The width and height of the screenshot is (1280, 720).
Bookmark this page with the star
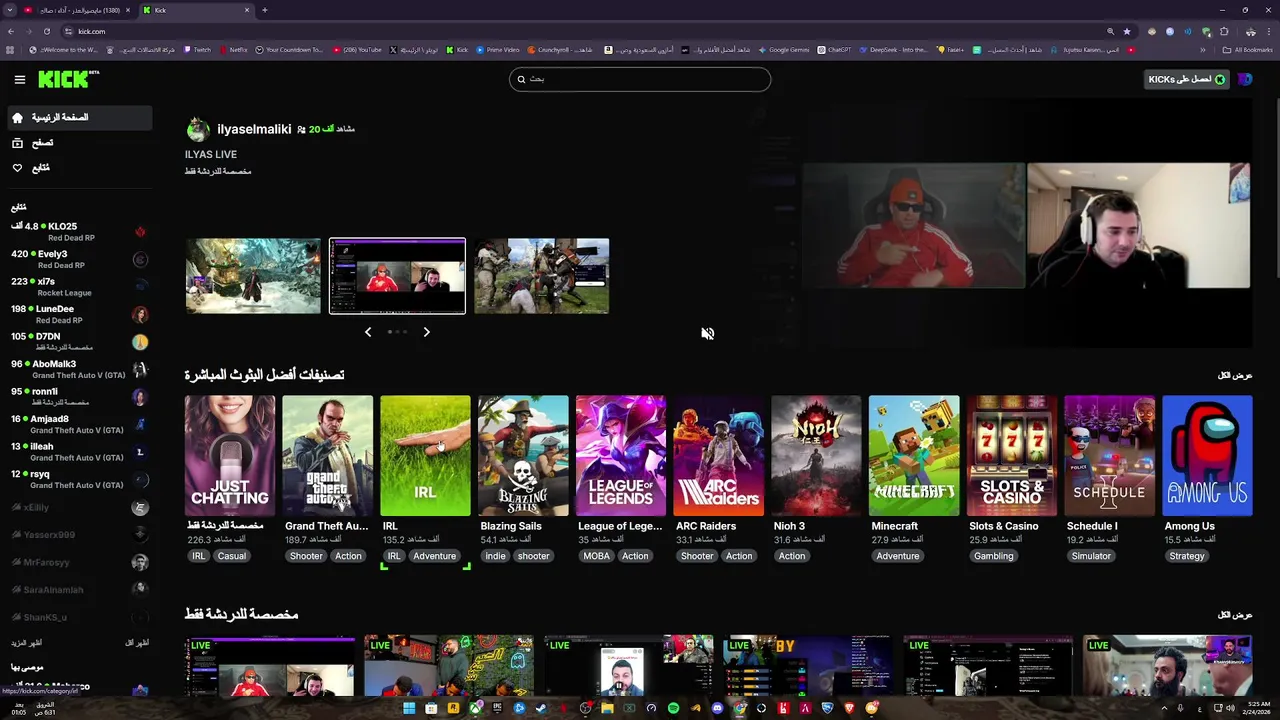click(x=1127, y=31)
